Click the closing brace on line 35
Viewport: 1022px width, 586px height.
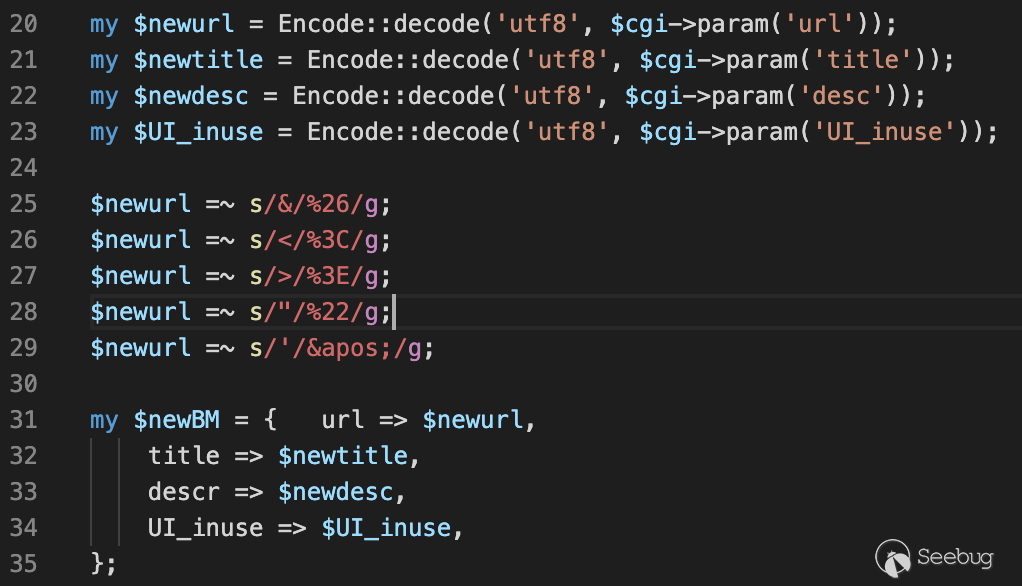coord(97,564)
